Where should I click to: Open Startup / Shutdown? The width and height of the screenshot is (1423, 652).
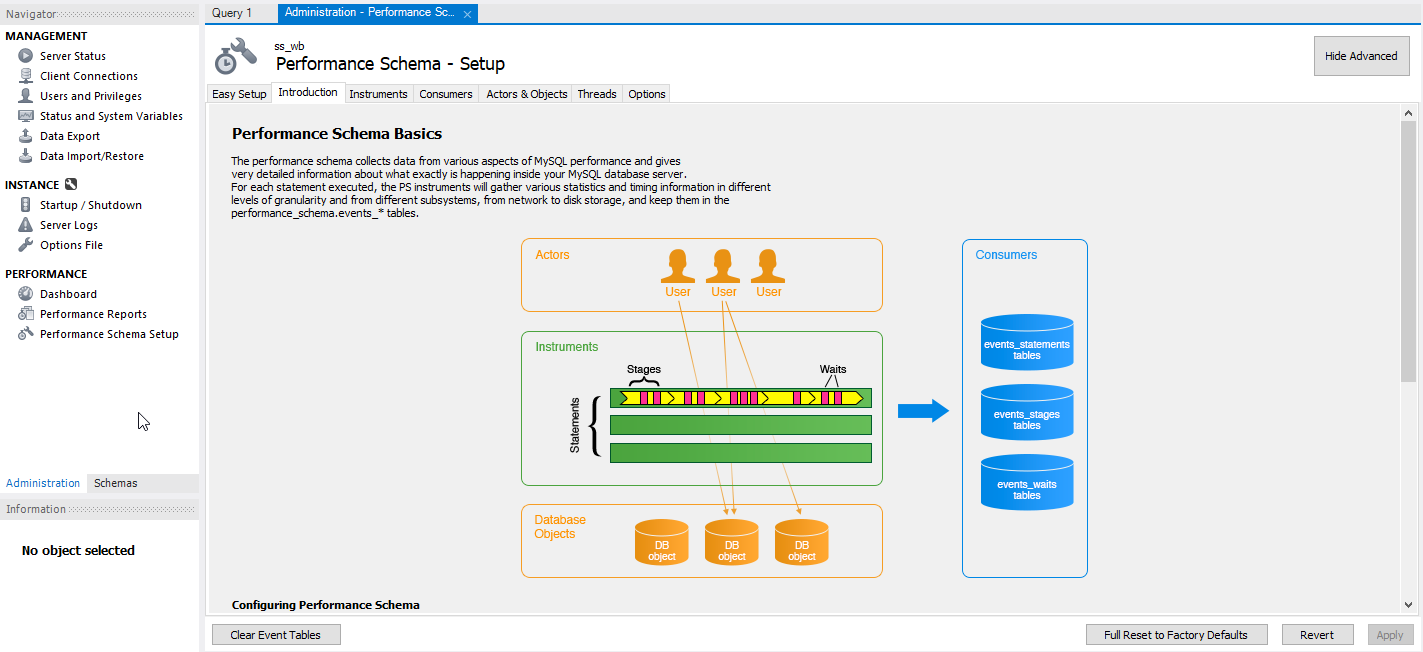(91, 205)
